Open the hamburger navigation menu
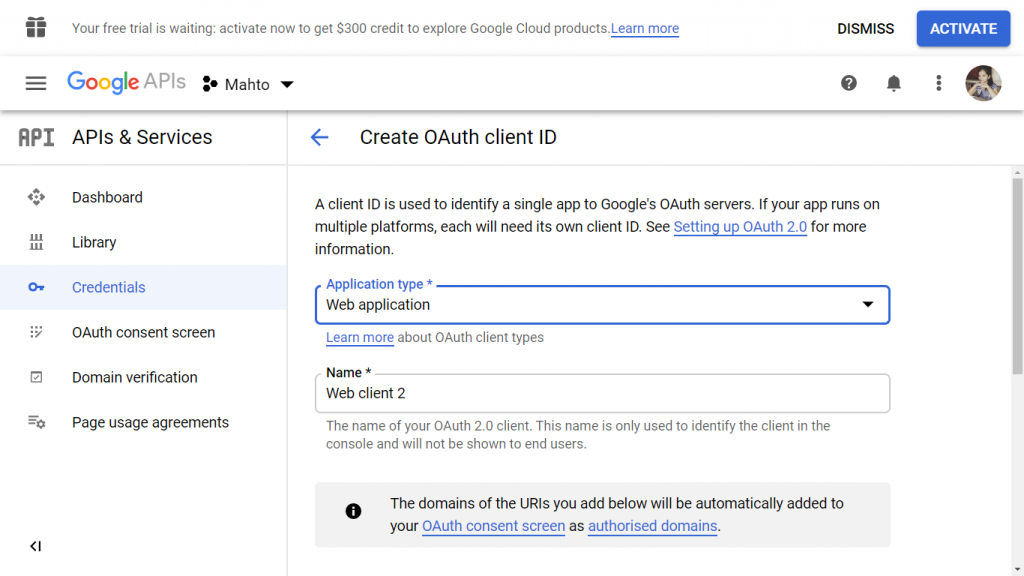 [36, 84]
